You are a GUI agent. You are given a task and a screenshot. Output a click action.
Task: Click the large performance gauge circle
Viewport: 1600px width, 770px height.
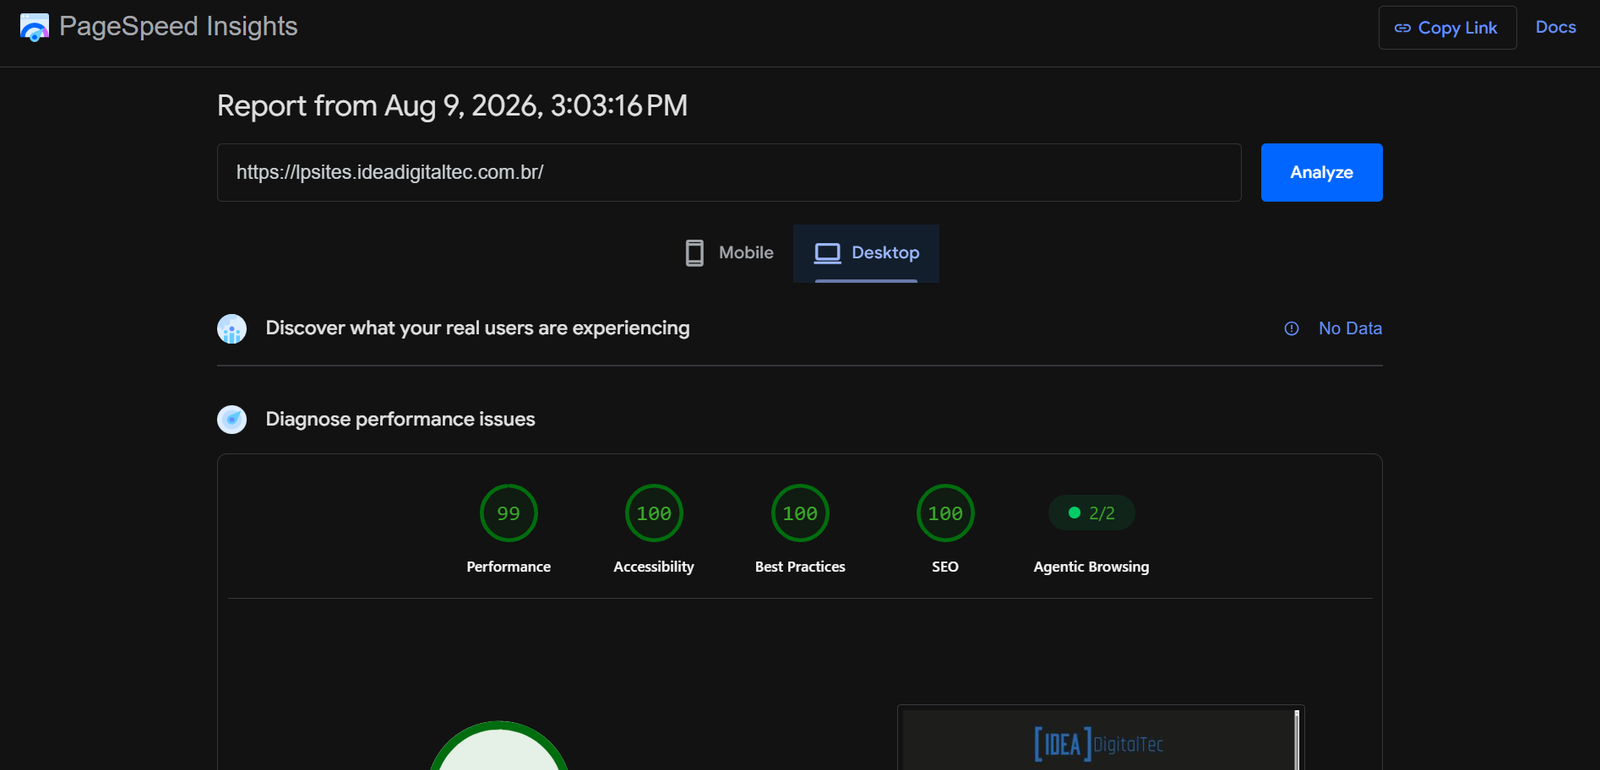click(499, 746)
